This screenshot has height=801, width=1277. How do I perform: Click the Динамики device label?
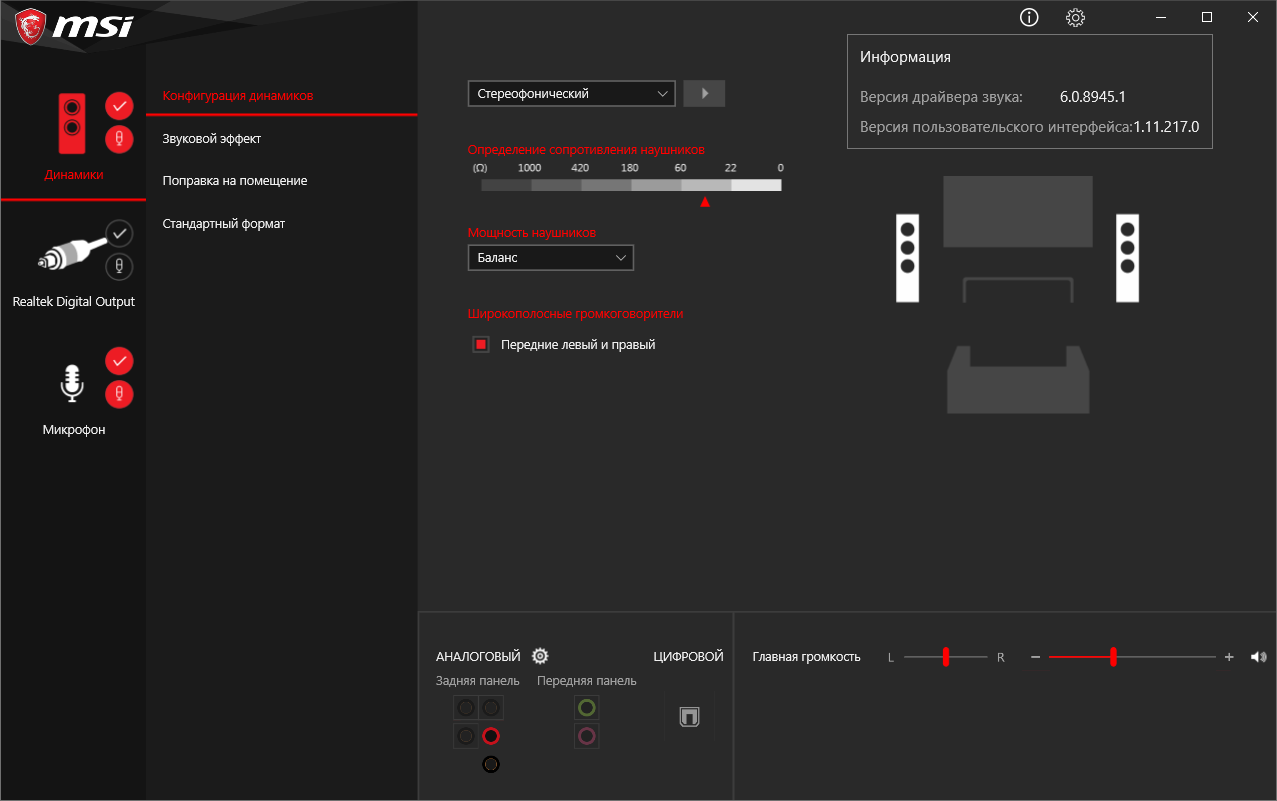pos(74,175)
